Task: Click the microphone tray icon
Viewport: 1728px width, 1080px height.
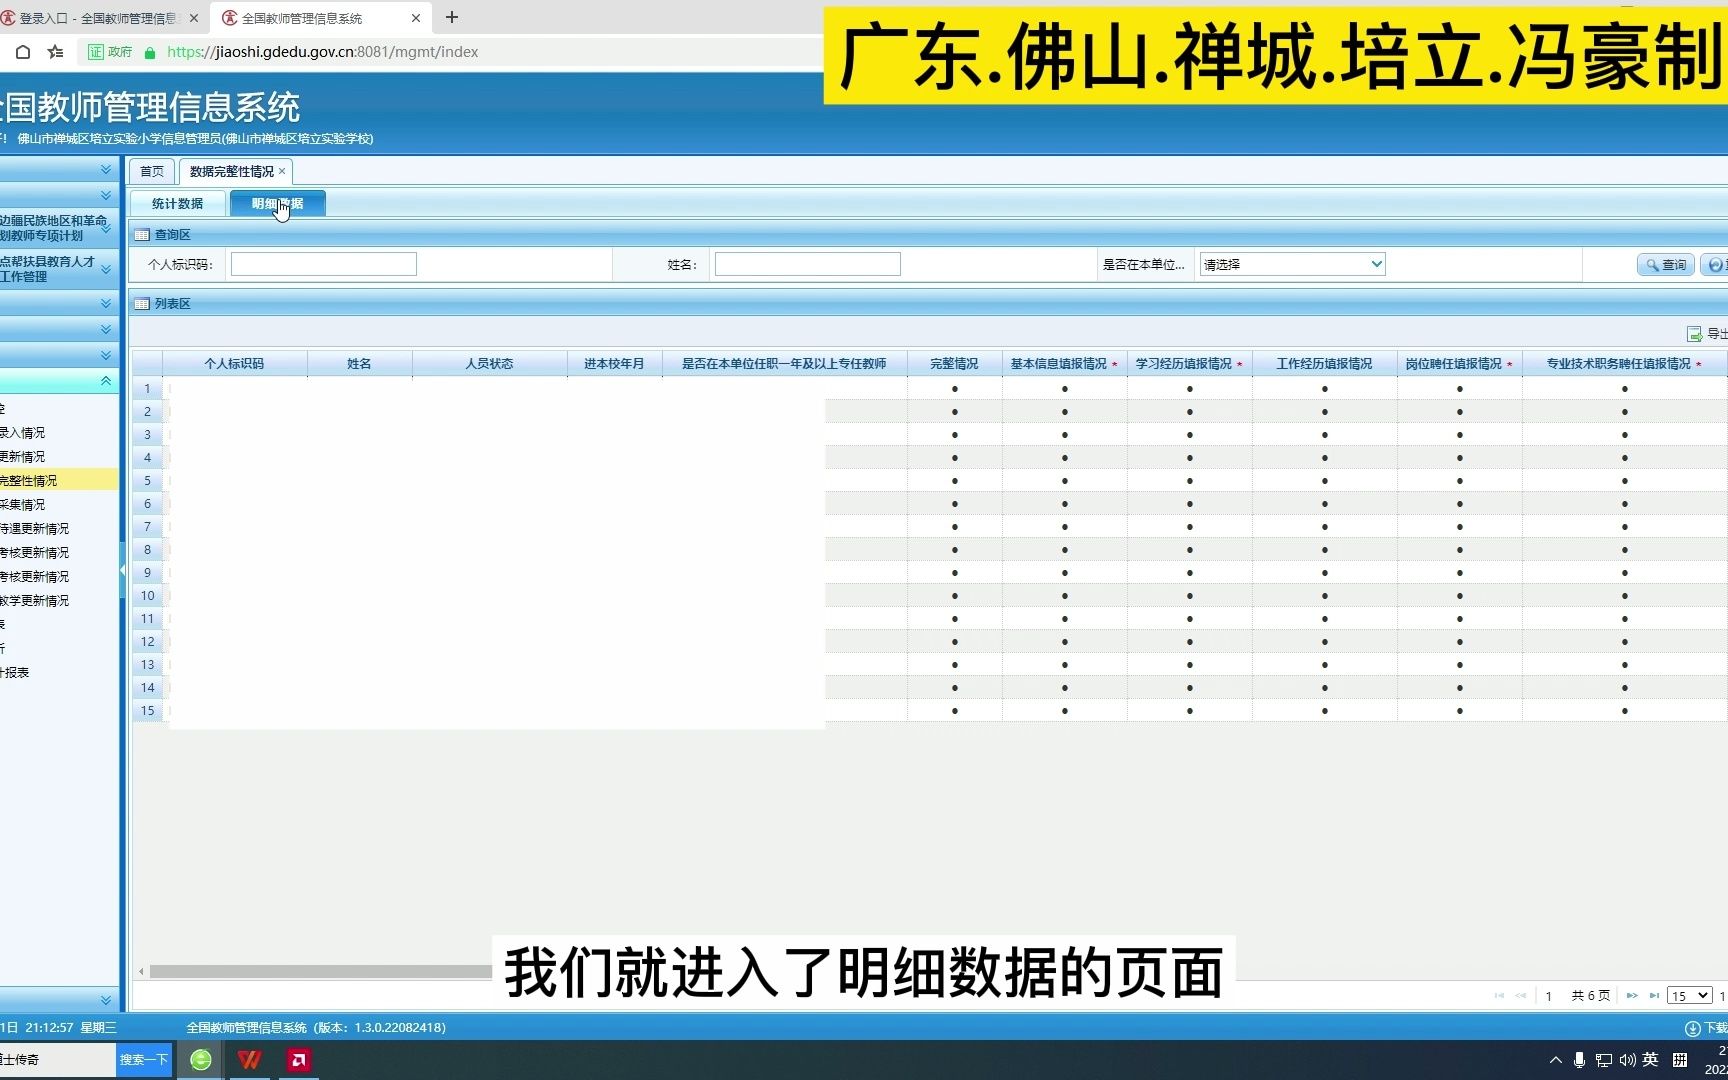Action: click(x=1579, y=1060)
